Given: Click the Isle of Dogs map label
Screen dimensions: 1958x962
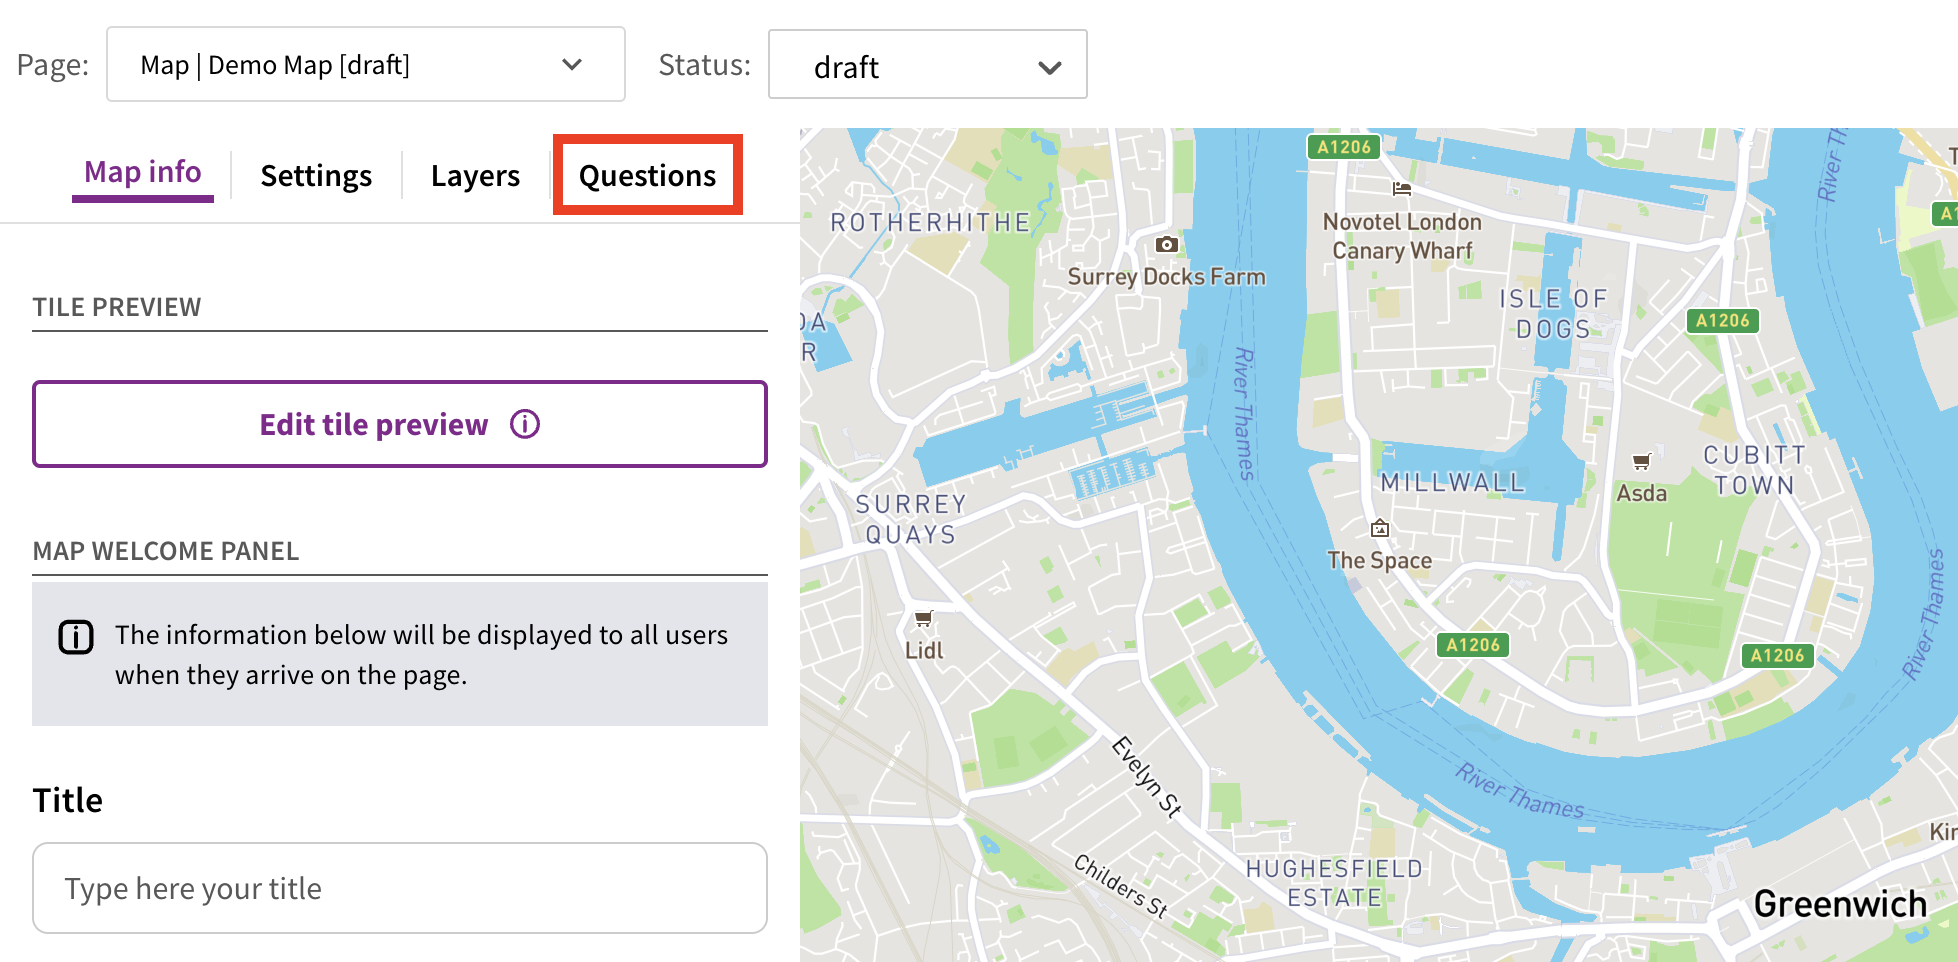Looking at the screenshot, I should click(1553, 314).
